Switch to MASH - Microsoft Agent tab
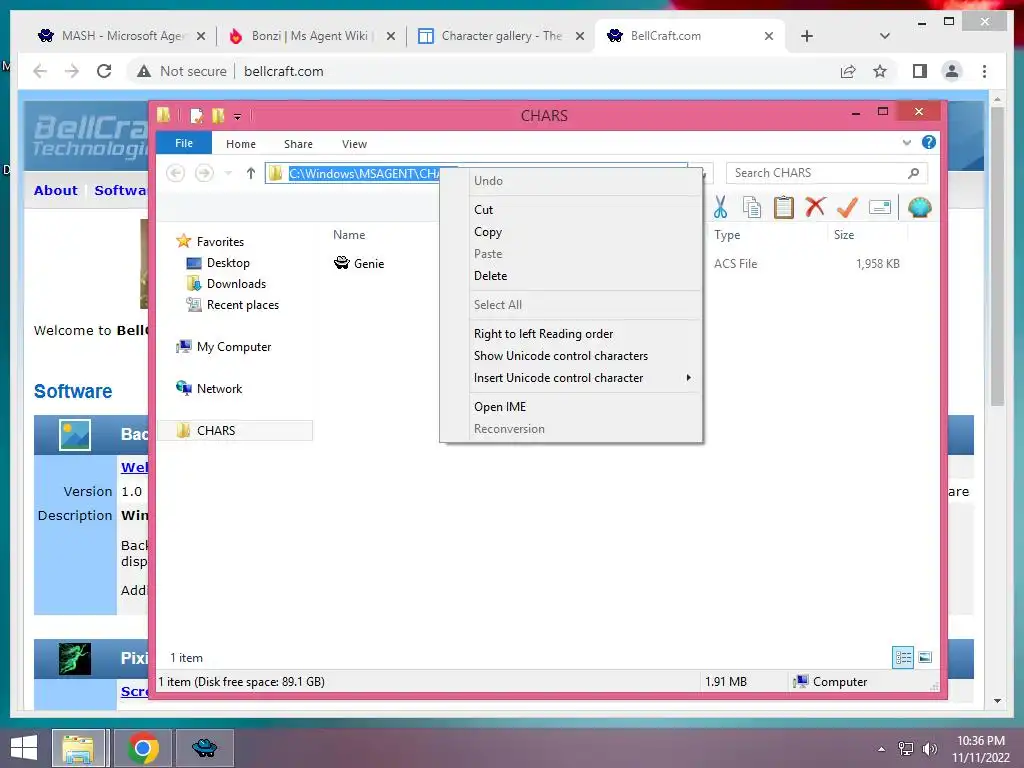The image size is (1024, 768). pyautogui.click(x=122, y=36)
